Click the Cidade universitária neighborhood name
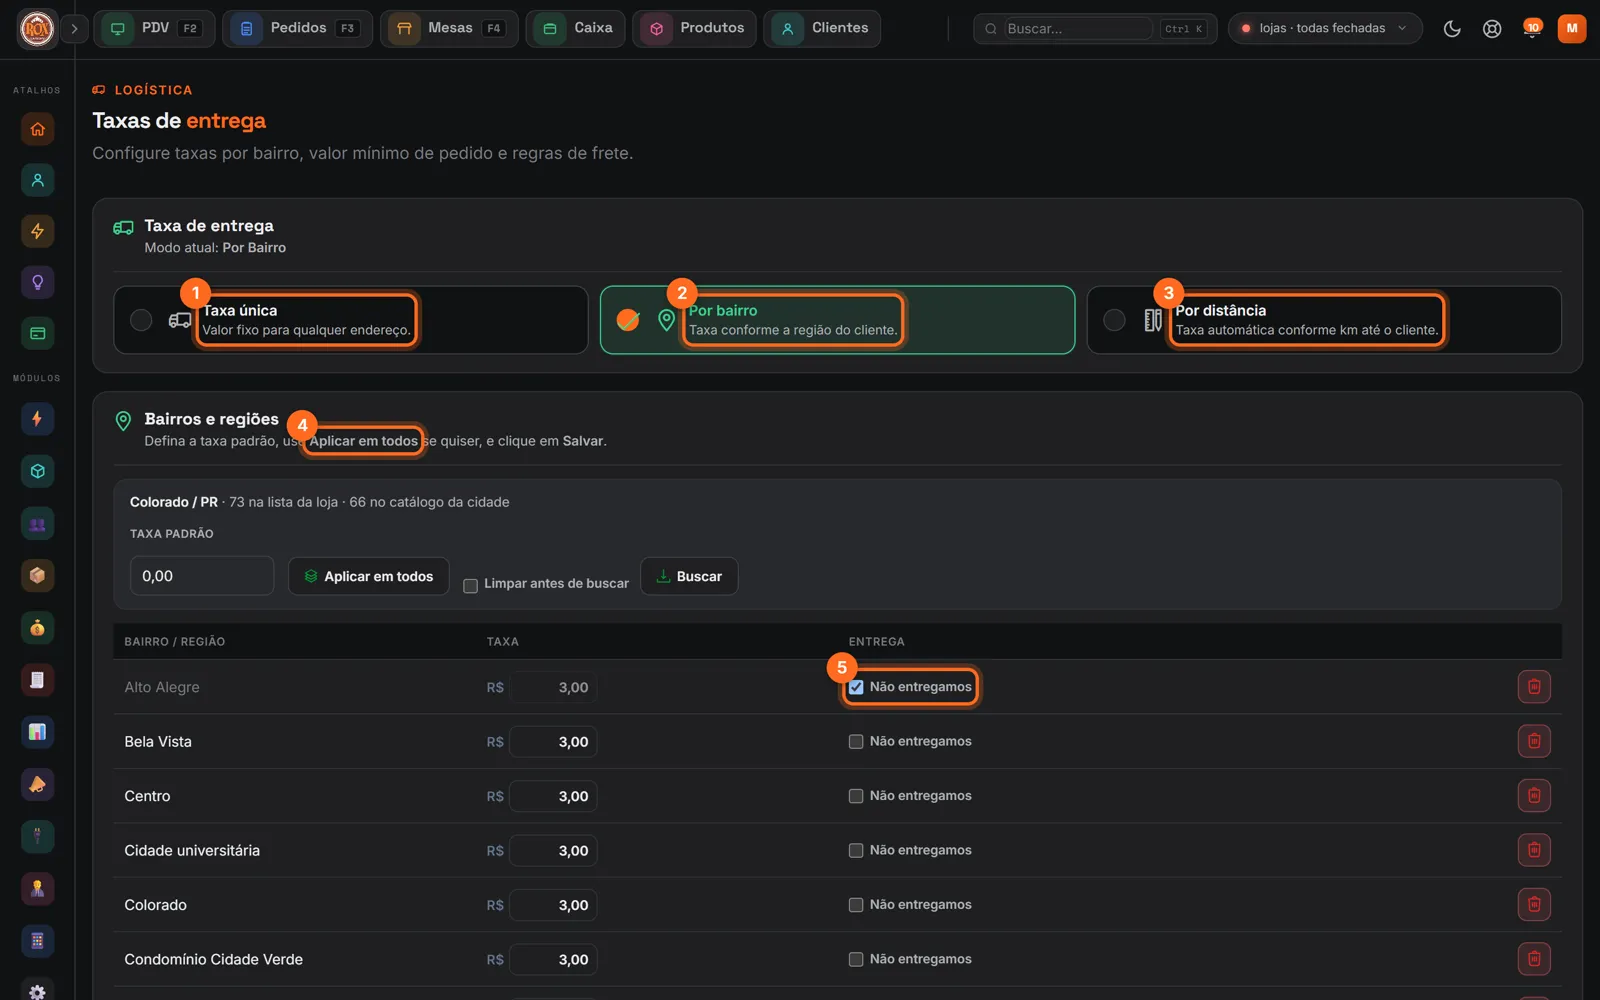Image resolution: width=1600 pixels, height=1000 pixels. pos(192,851)
